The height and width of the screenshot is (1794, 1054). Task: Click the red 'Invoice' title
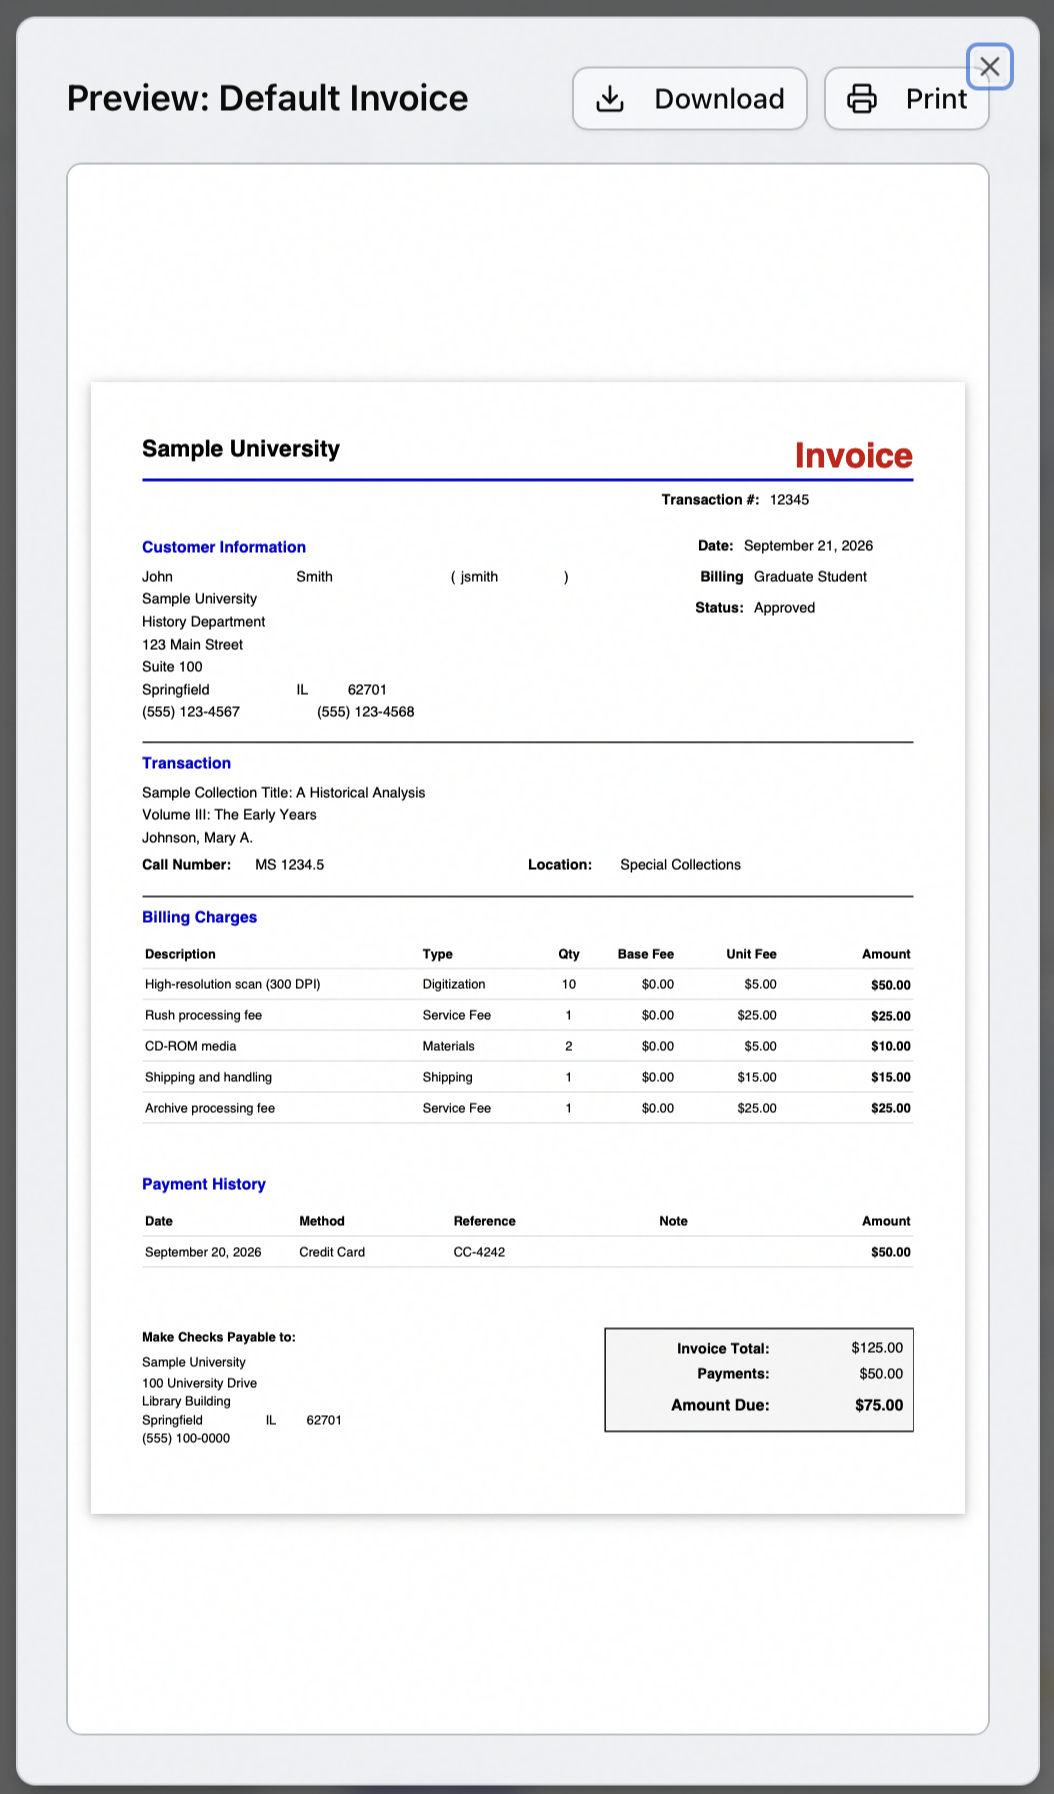pyautogui.click(x=853, y=455)
